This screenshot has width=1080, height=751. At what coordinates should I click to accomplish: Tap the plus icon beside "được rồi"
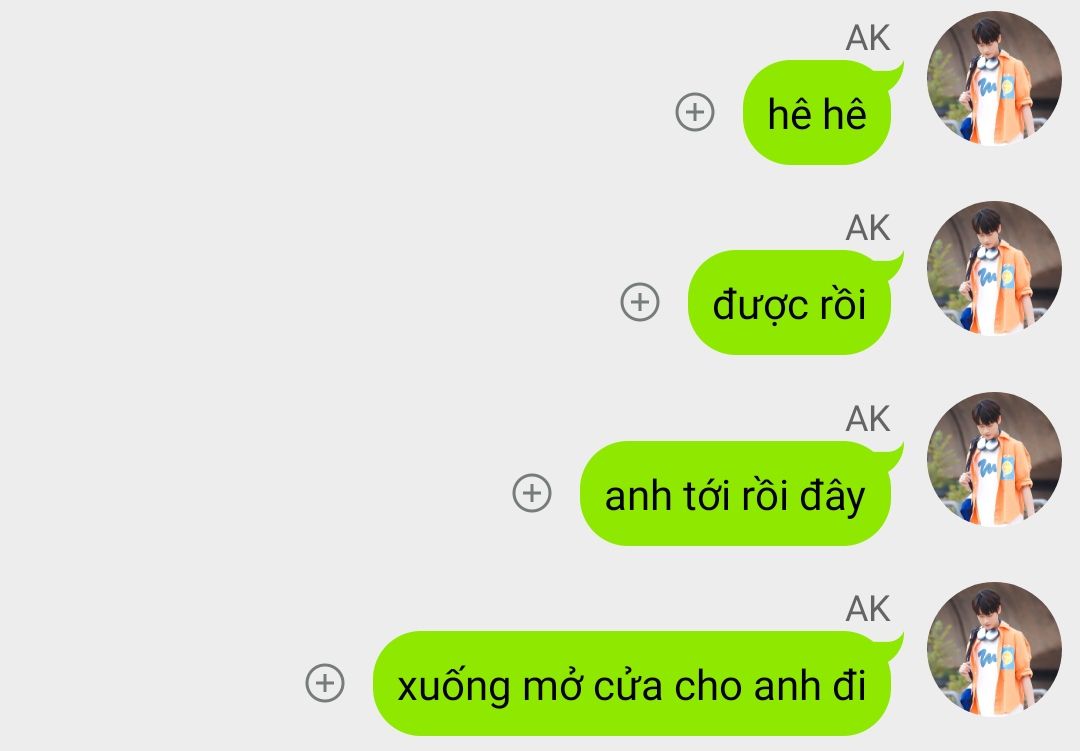tap(640, 302)
